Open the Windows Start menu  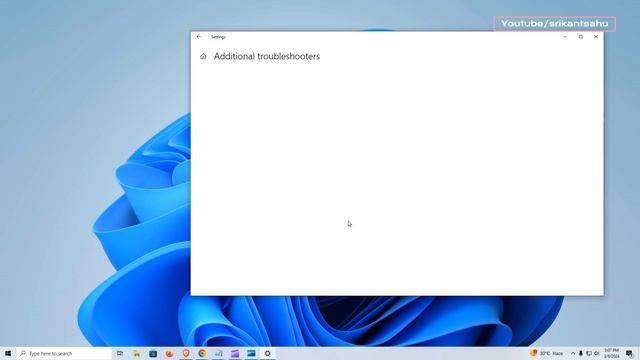[x=8, y=353]
